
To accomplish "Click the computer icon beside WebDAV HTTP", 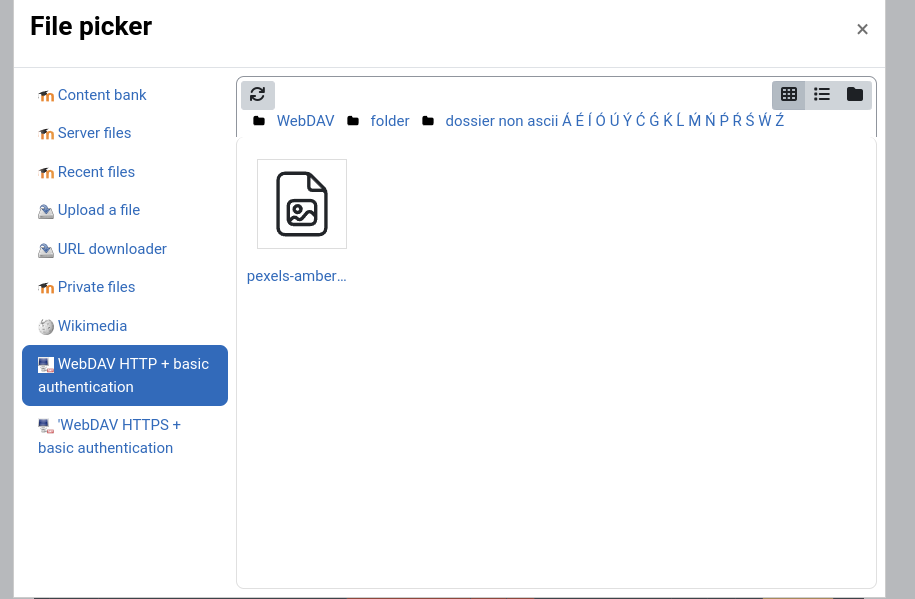I will pos(46,365).
